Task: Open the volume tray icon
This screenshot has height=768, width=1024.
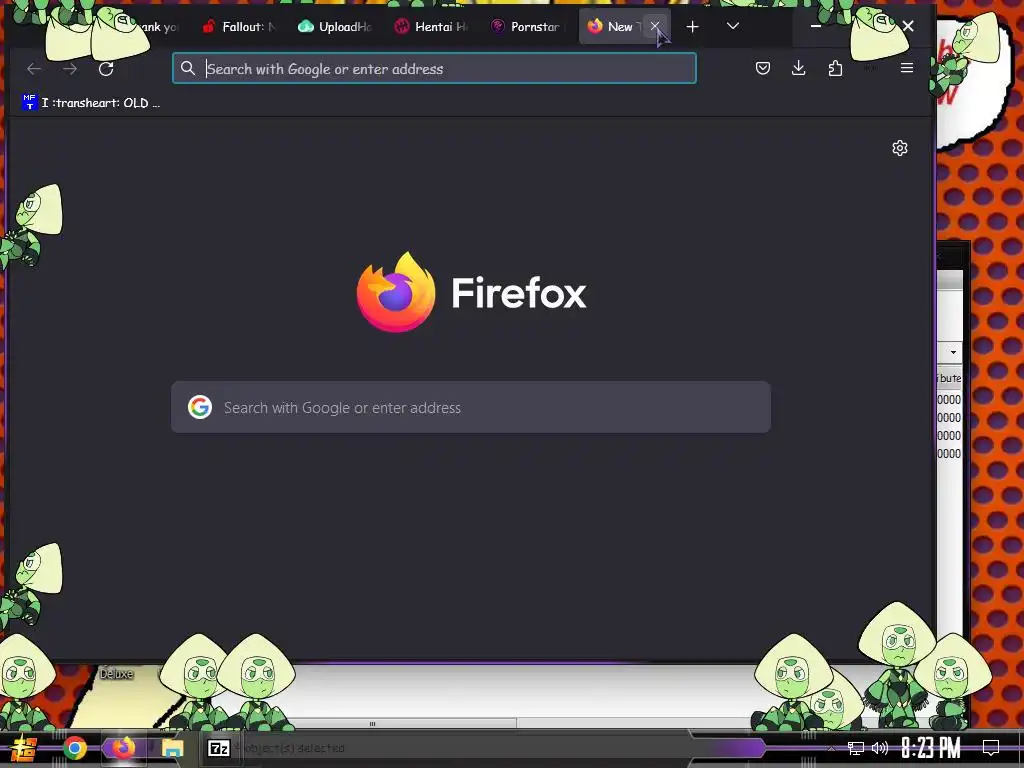Action: tap(880, 748)
